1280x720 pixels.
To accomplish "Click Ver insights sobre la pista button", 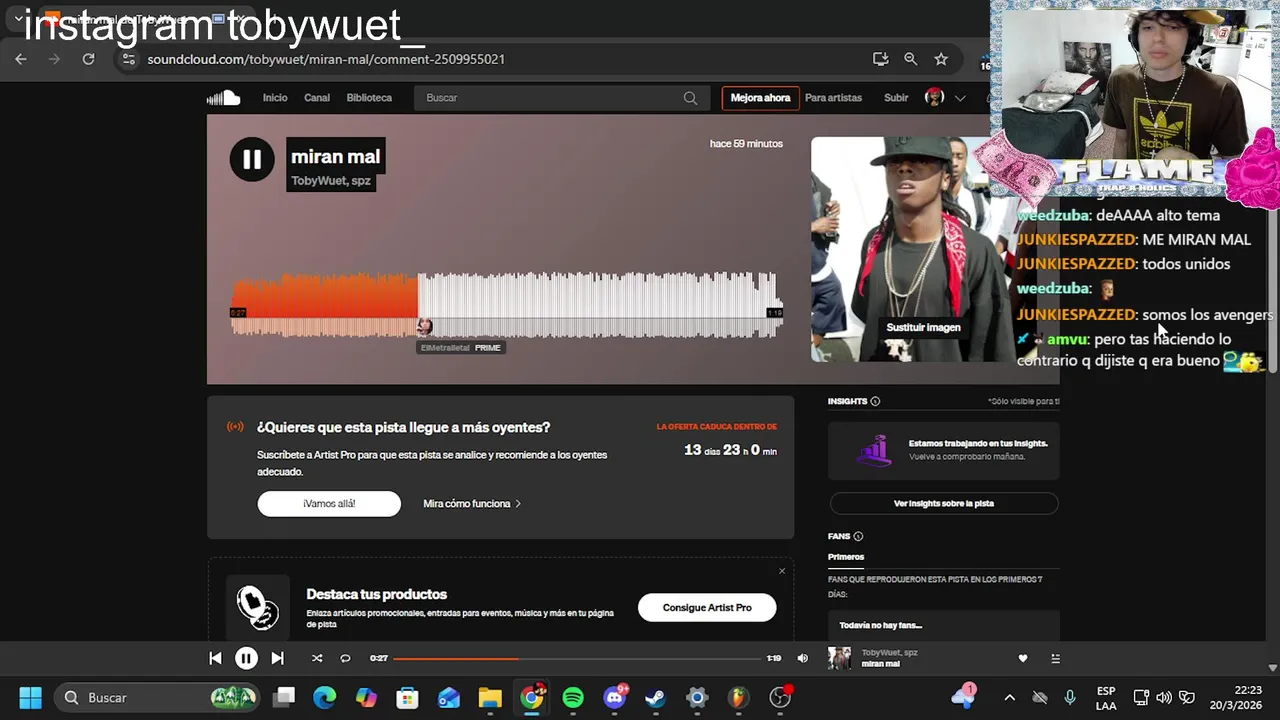I will pos(943,504).
